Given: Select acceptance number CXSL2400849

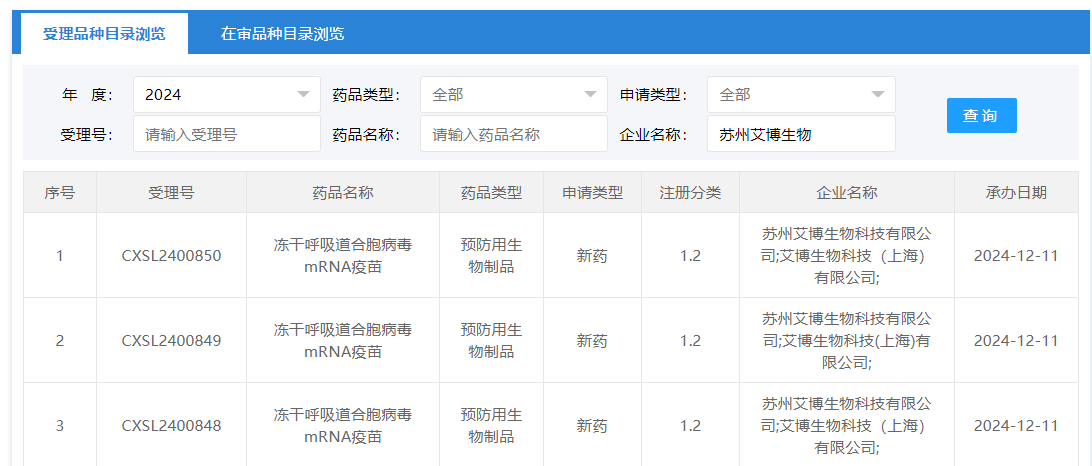Looking at the screenshot, I should (x=171, y=341).
